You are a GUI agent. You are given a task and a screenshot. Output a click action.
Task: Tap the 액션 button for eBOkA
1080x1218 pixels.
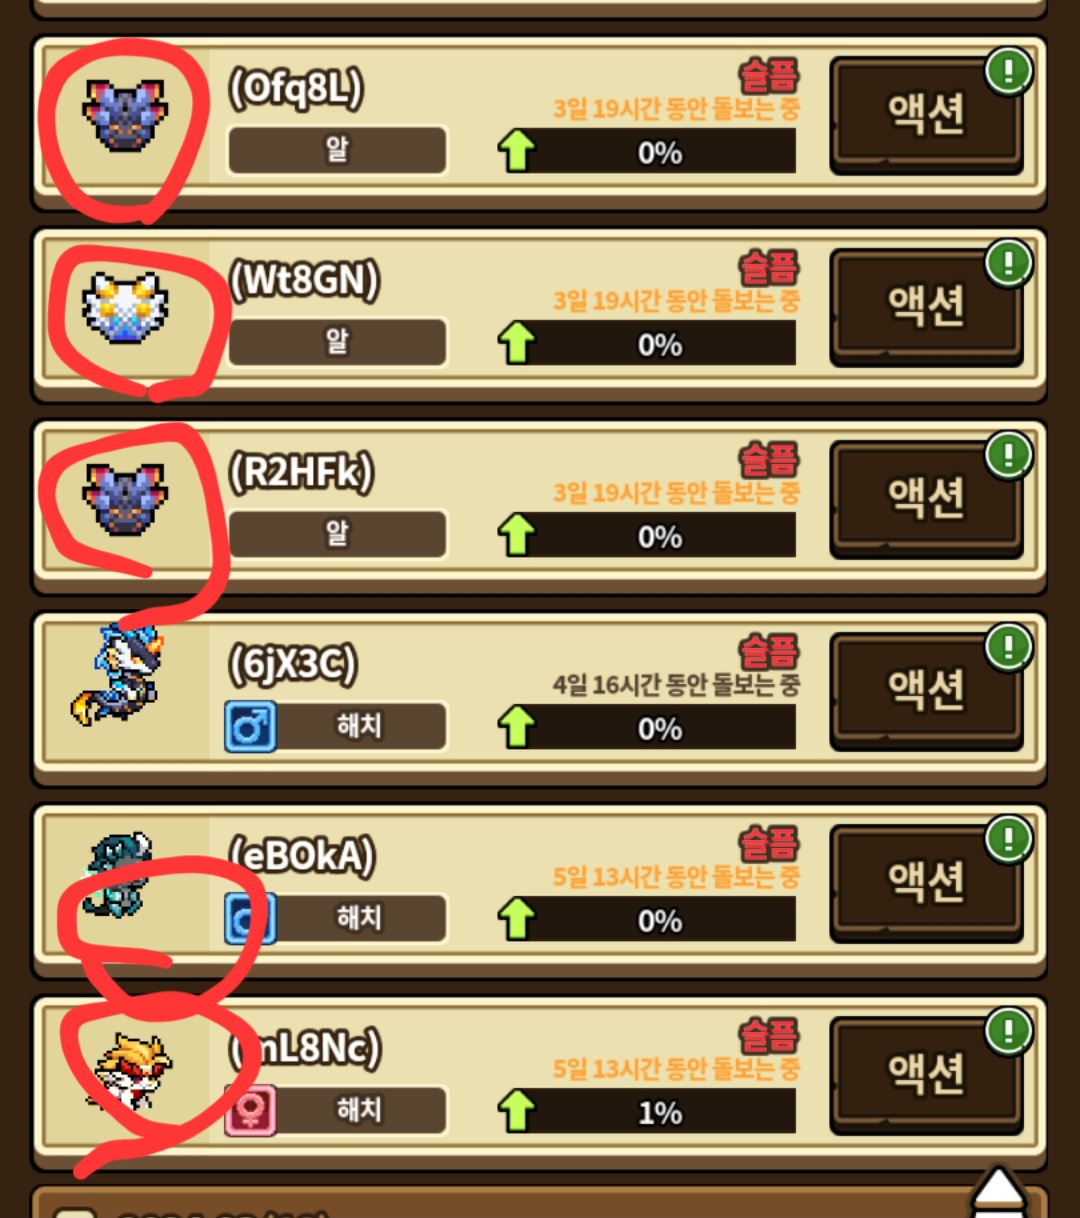coord(926,884)
